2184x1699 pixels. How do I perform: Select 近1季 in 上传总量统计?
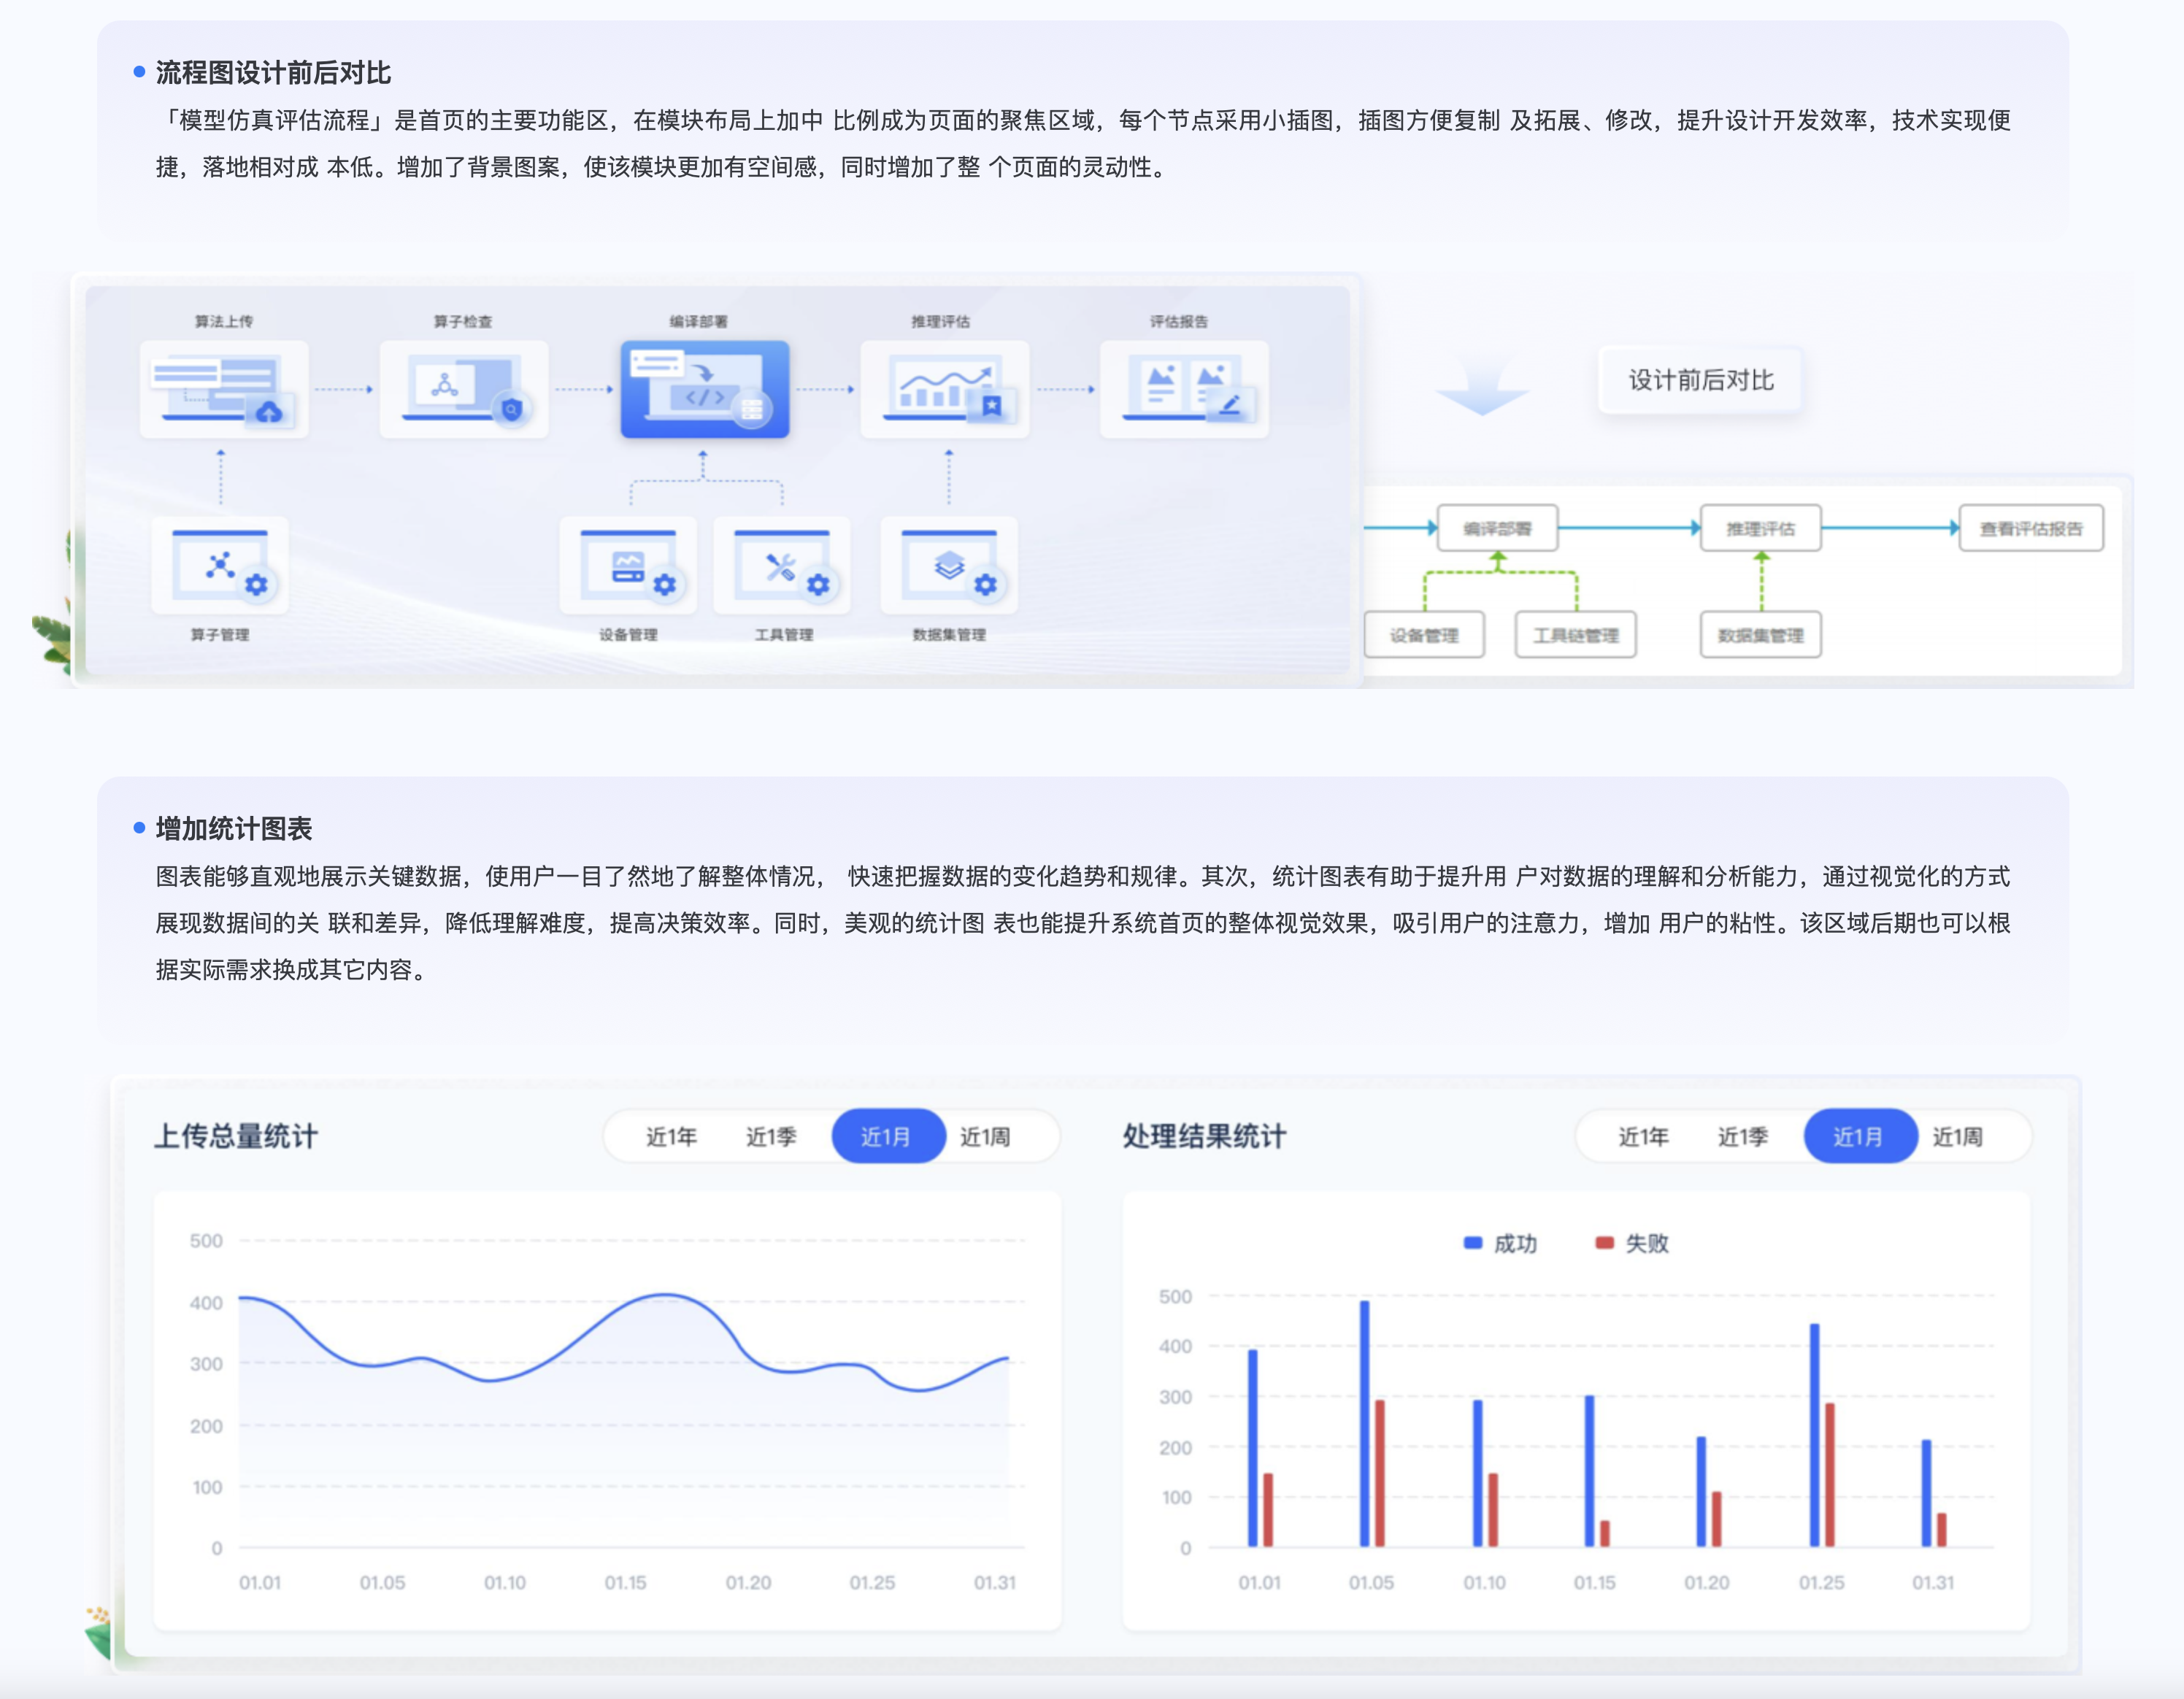click(771, 1136)
